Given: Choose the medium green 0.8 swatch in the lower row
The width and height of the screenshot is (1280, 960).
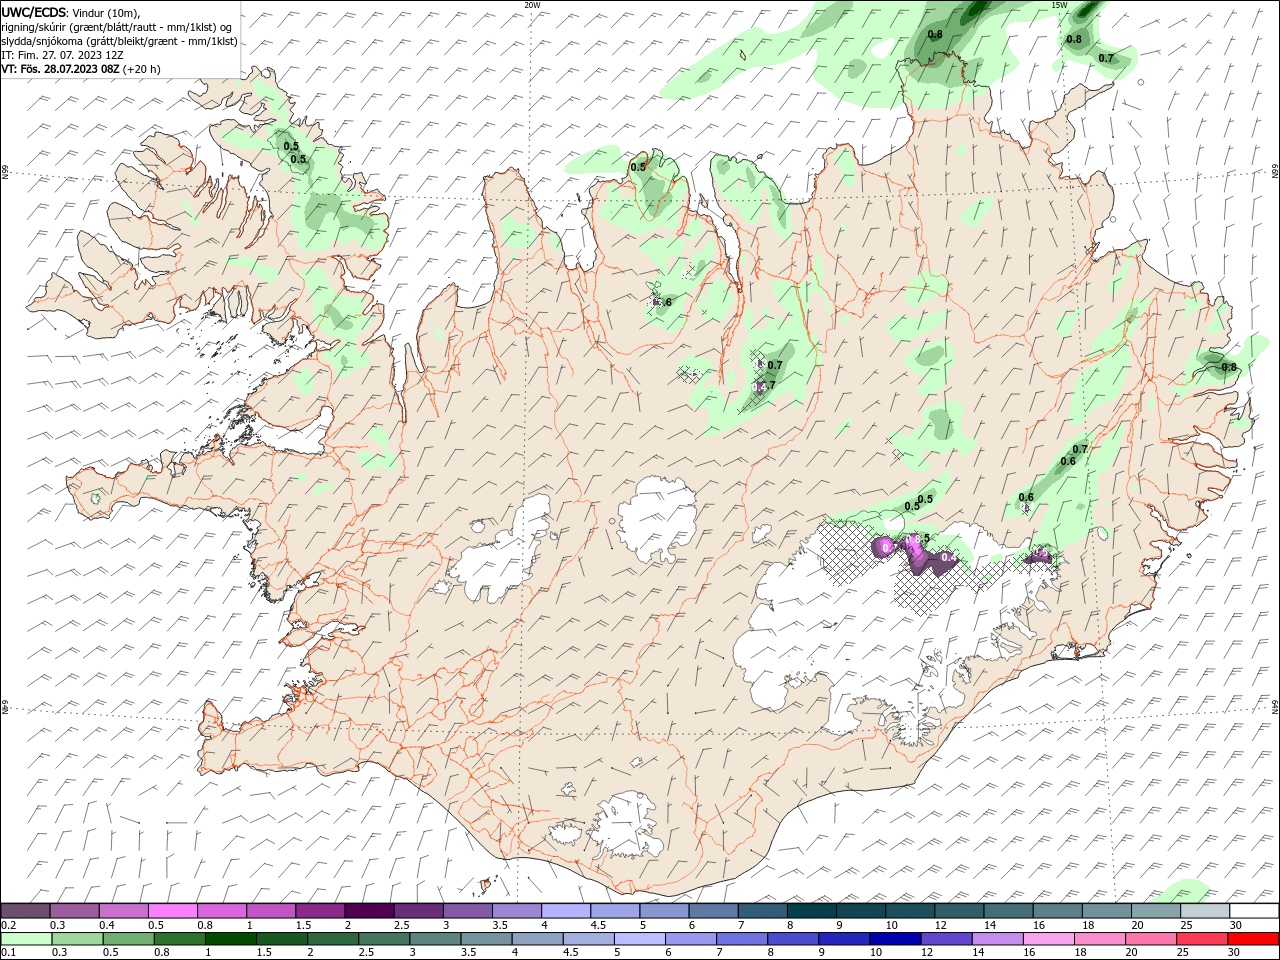Looking at the screenshot, I should [x=179, y=939].
